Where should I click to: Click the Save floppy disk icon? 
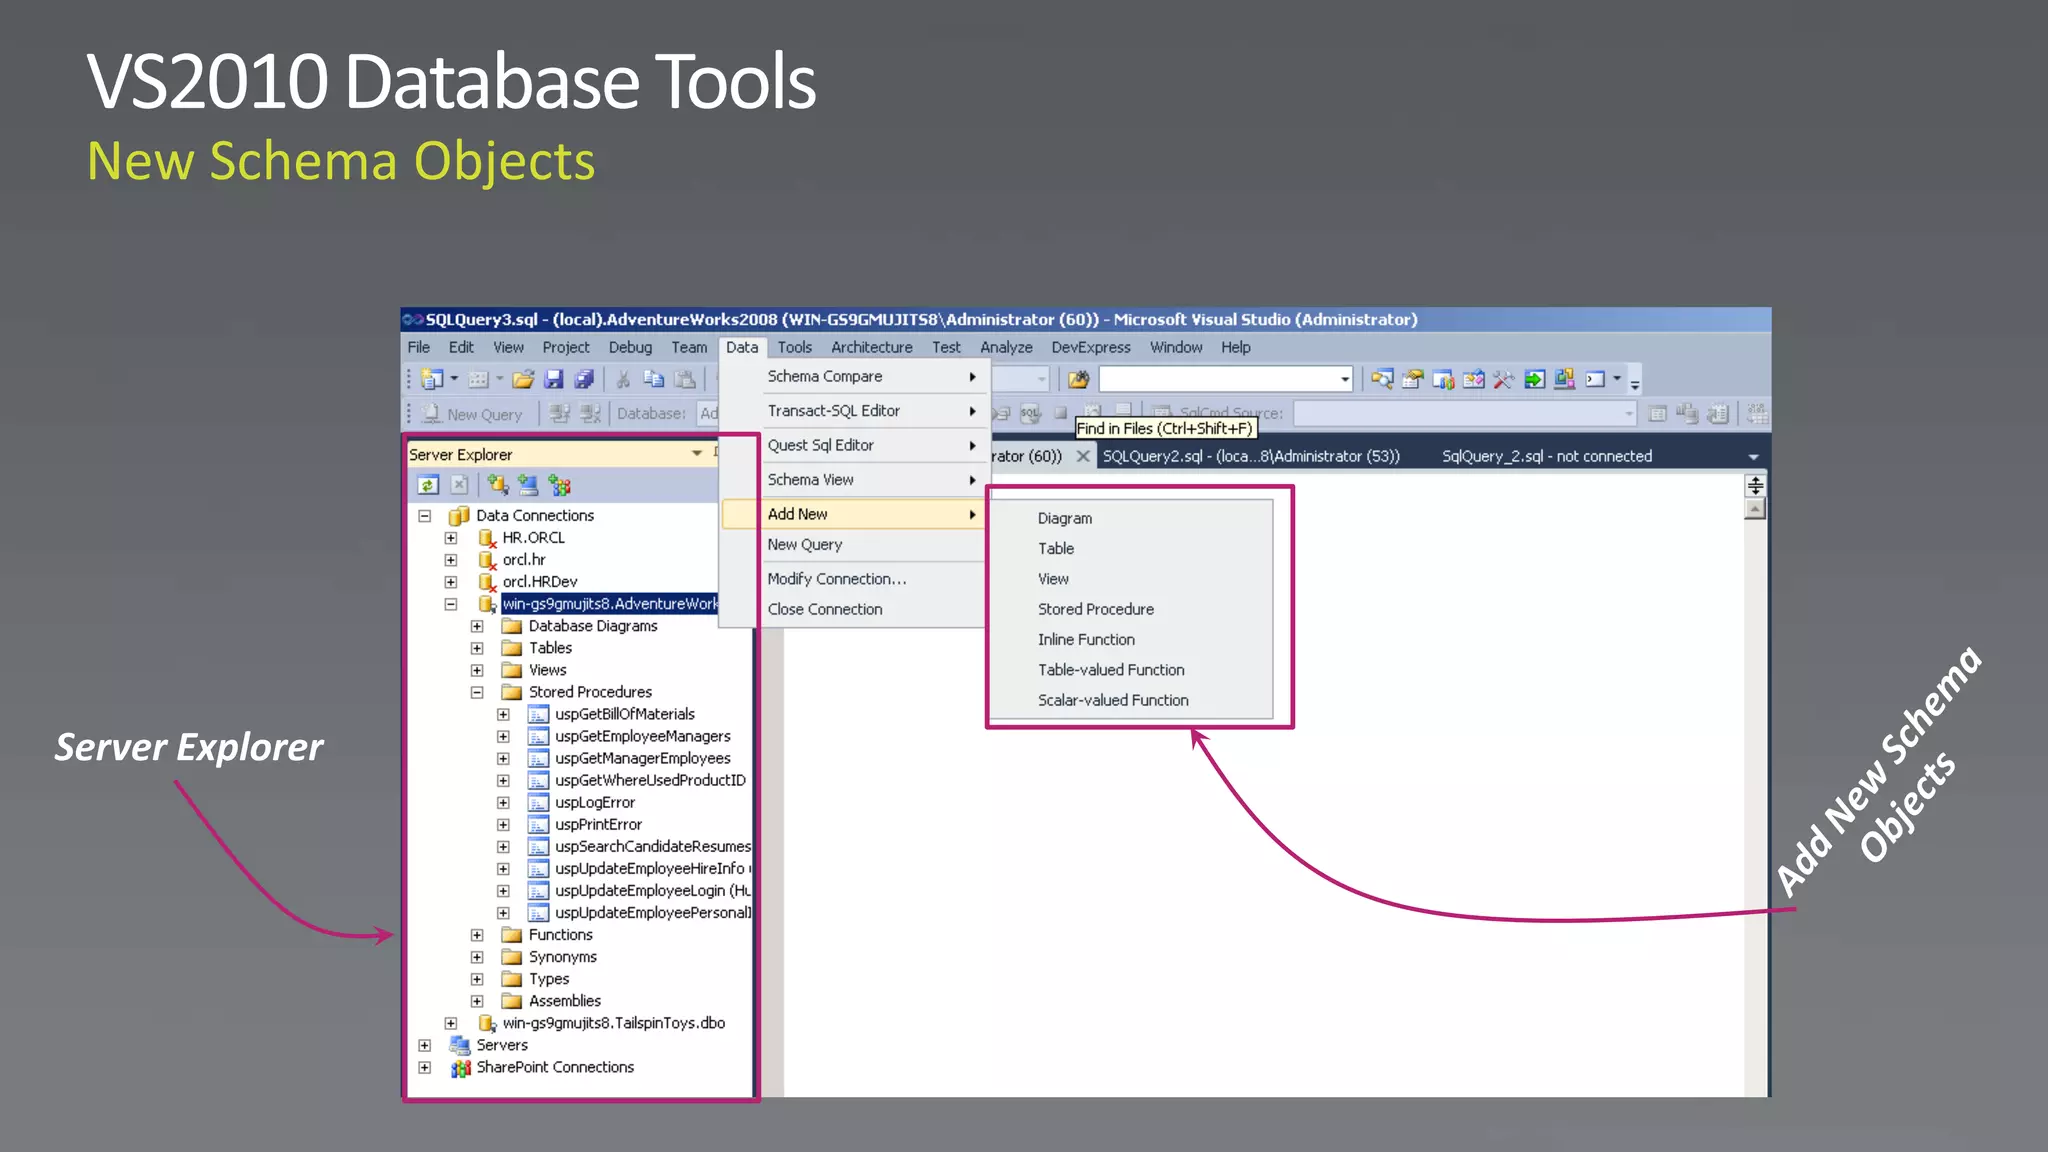(x=553, y=379)
